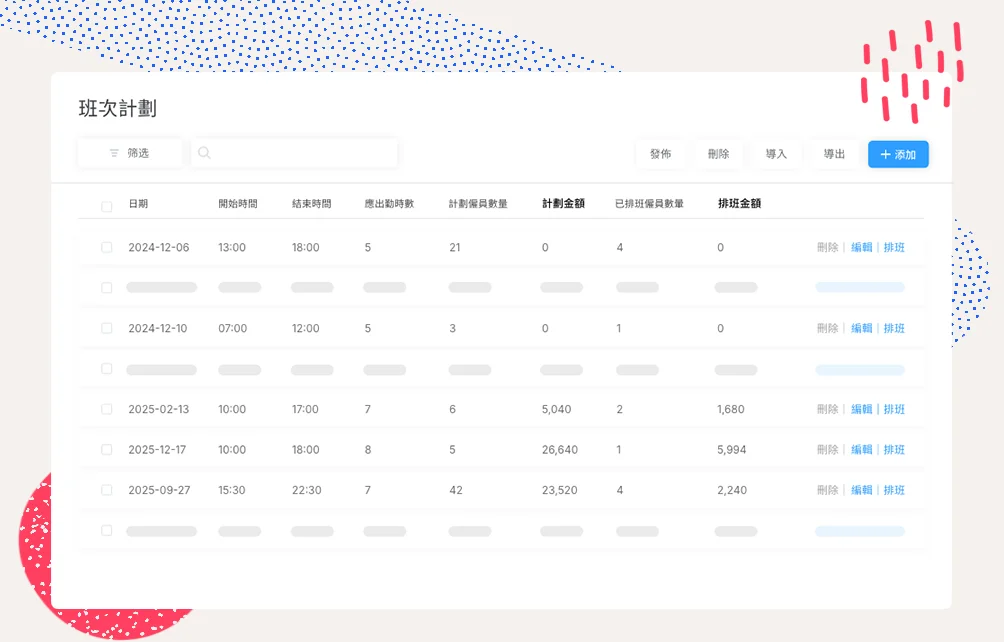Viewport: 1004px width, 642px height.
Task: Click the plus icon on 添加 button
Action: (885, 155)
